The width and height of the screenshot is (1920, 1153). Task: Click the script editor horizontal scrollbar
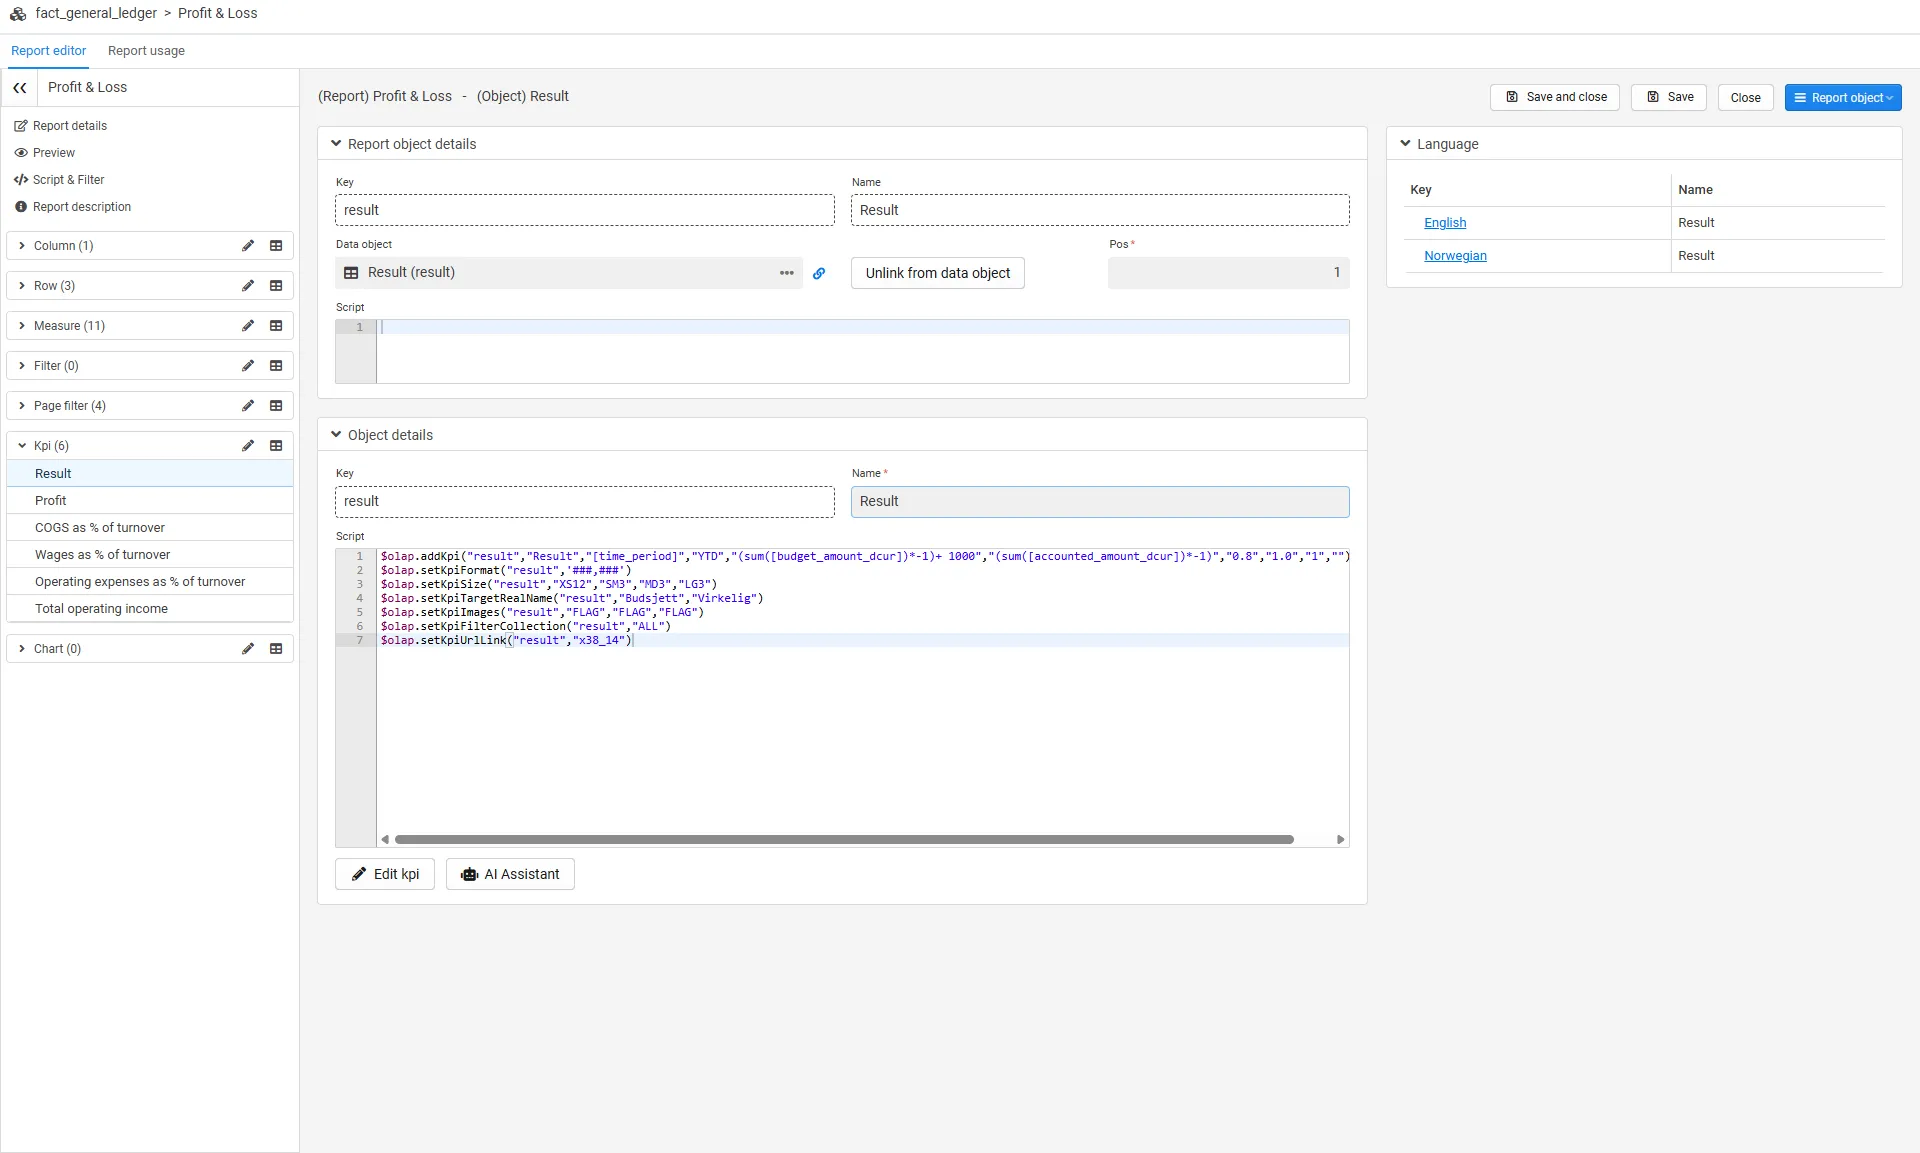[844, 840]
